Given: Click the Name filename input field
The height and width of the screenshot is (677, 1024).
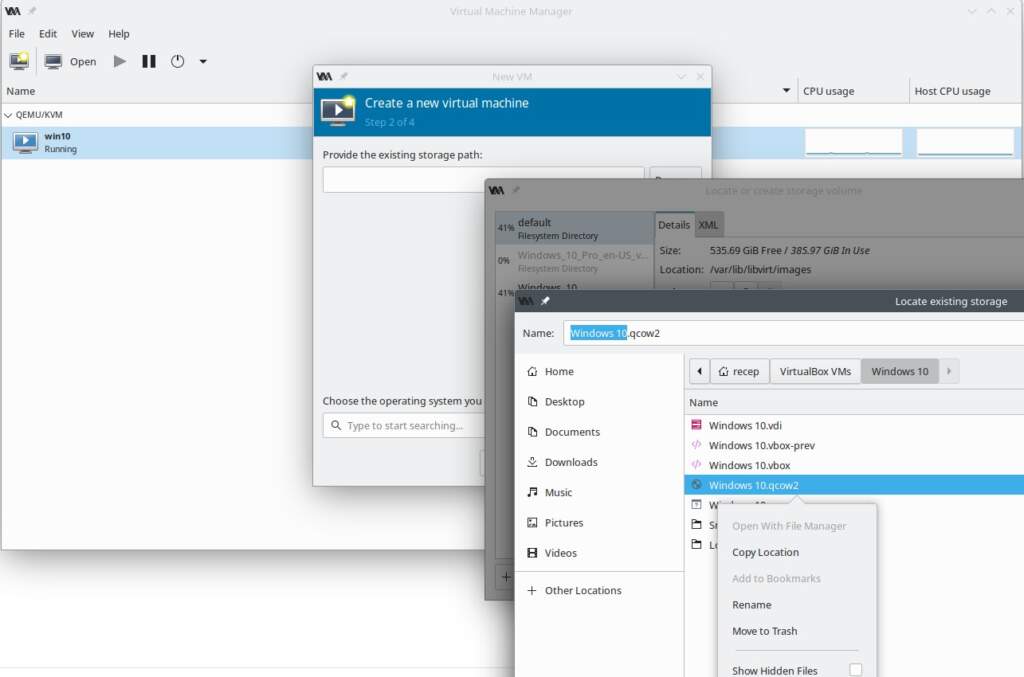Looking at the screenshot, I should pos(790,333).
